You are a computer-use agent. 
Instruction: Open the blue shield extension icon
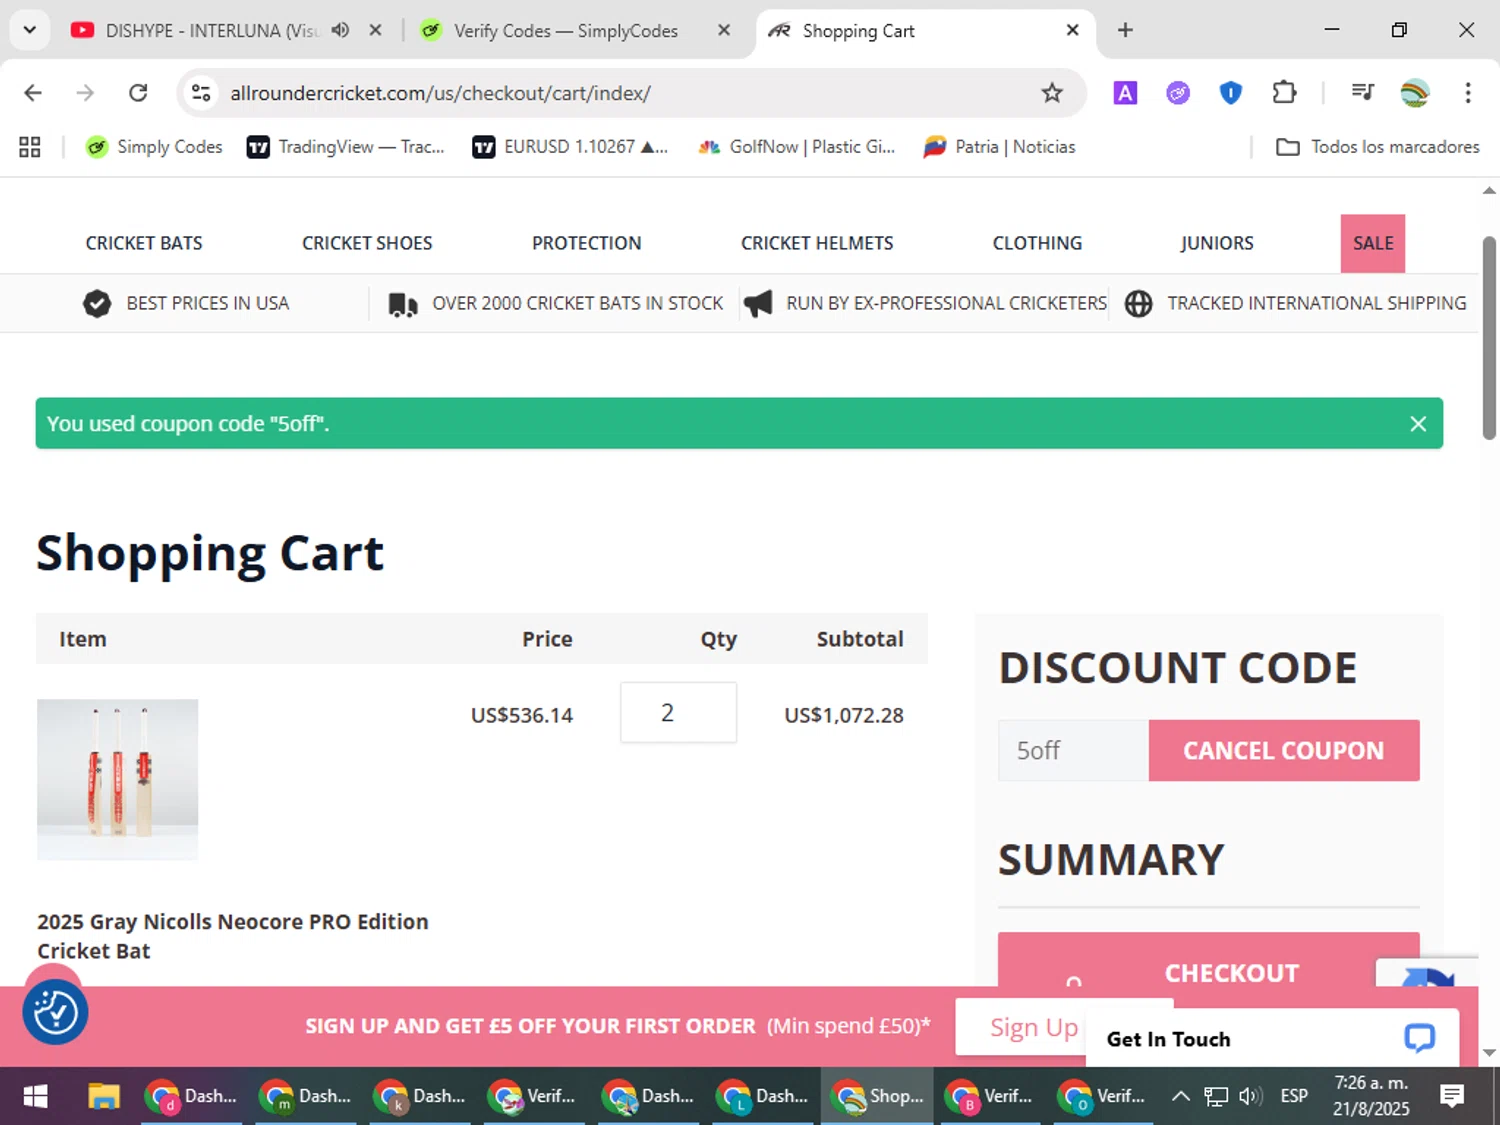[x=1231, y=93]
